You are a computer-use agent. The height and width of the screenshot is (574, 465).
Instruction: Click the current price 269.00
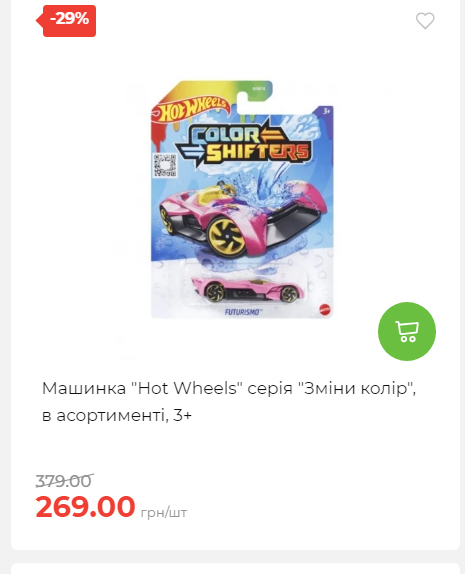click(85, 506)
